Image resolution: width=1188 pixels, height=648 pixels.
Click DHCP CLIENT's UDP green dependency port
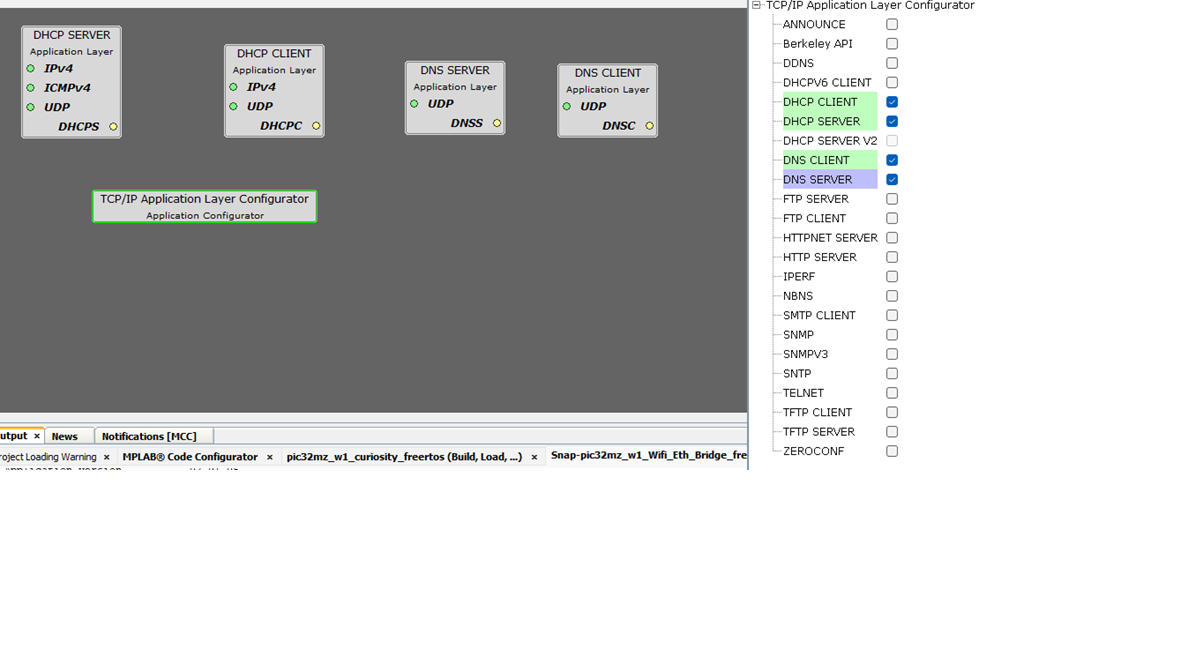coord(233,106)
